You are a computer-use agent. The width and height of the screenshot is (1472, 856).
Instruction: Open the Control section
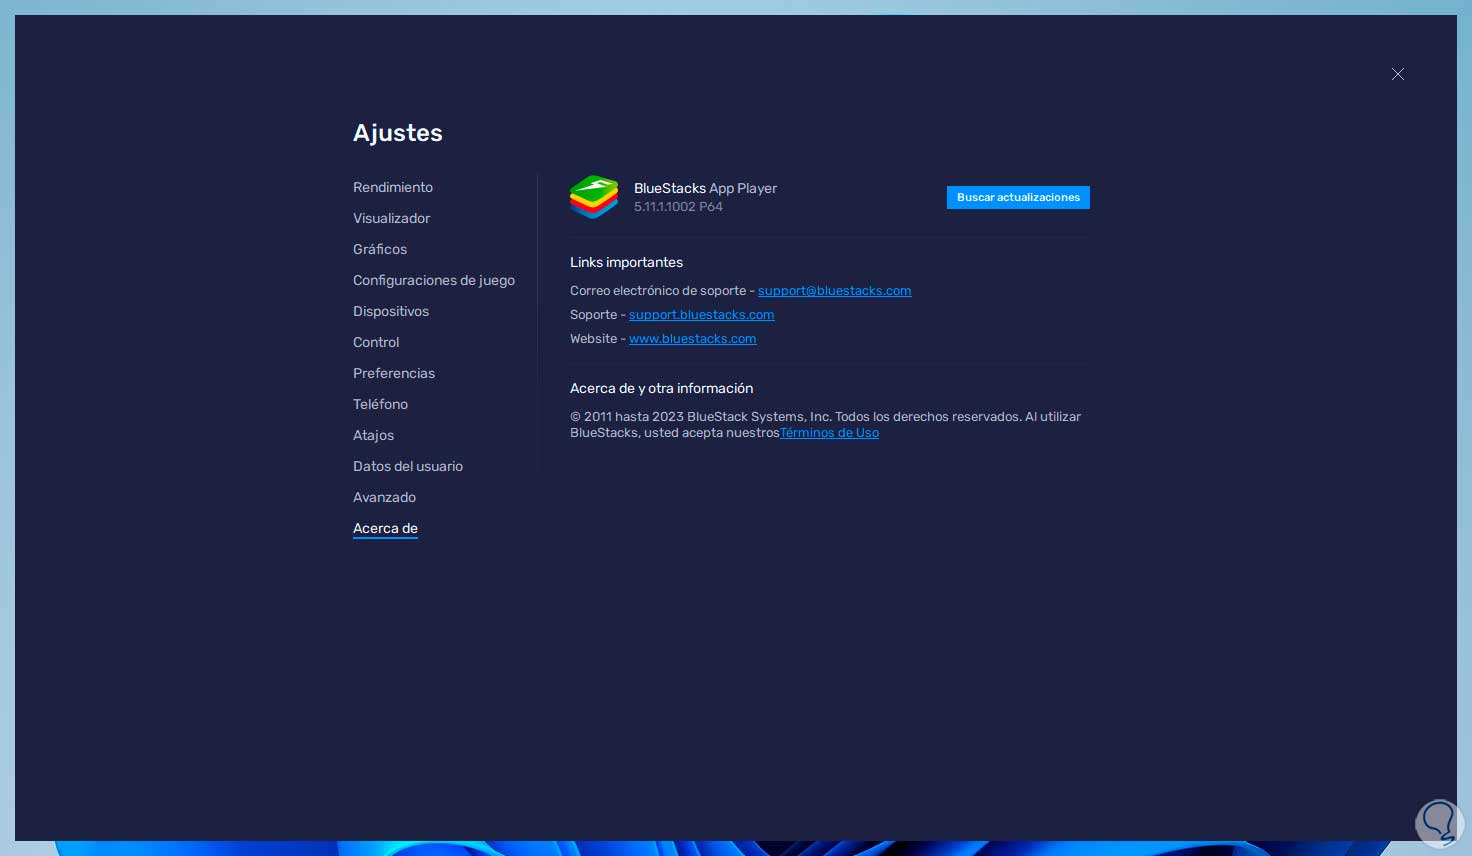point(376,342)
